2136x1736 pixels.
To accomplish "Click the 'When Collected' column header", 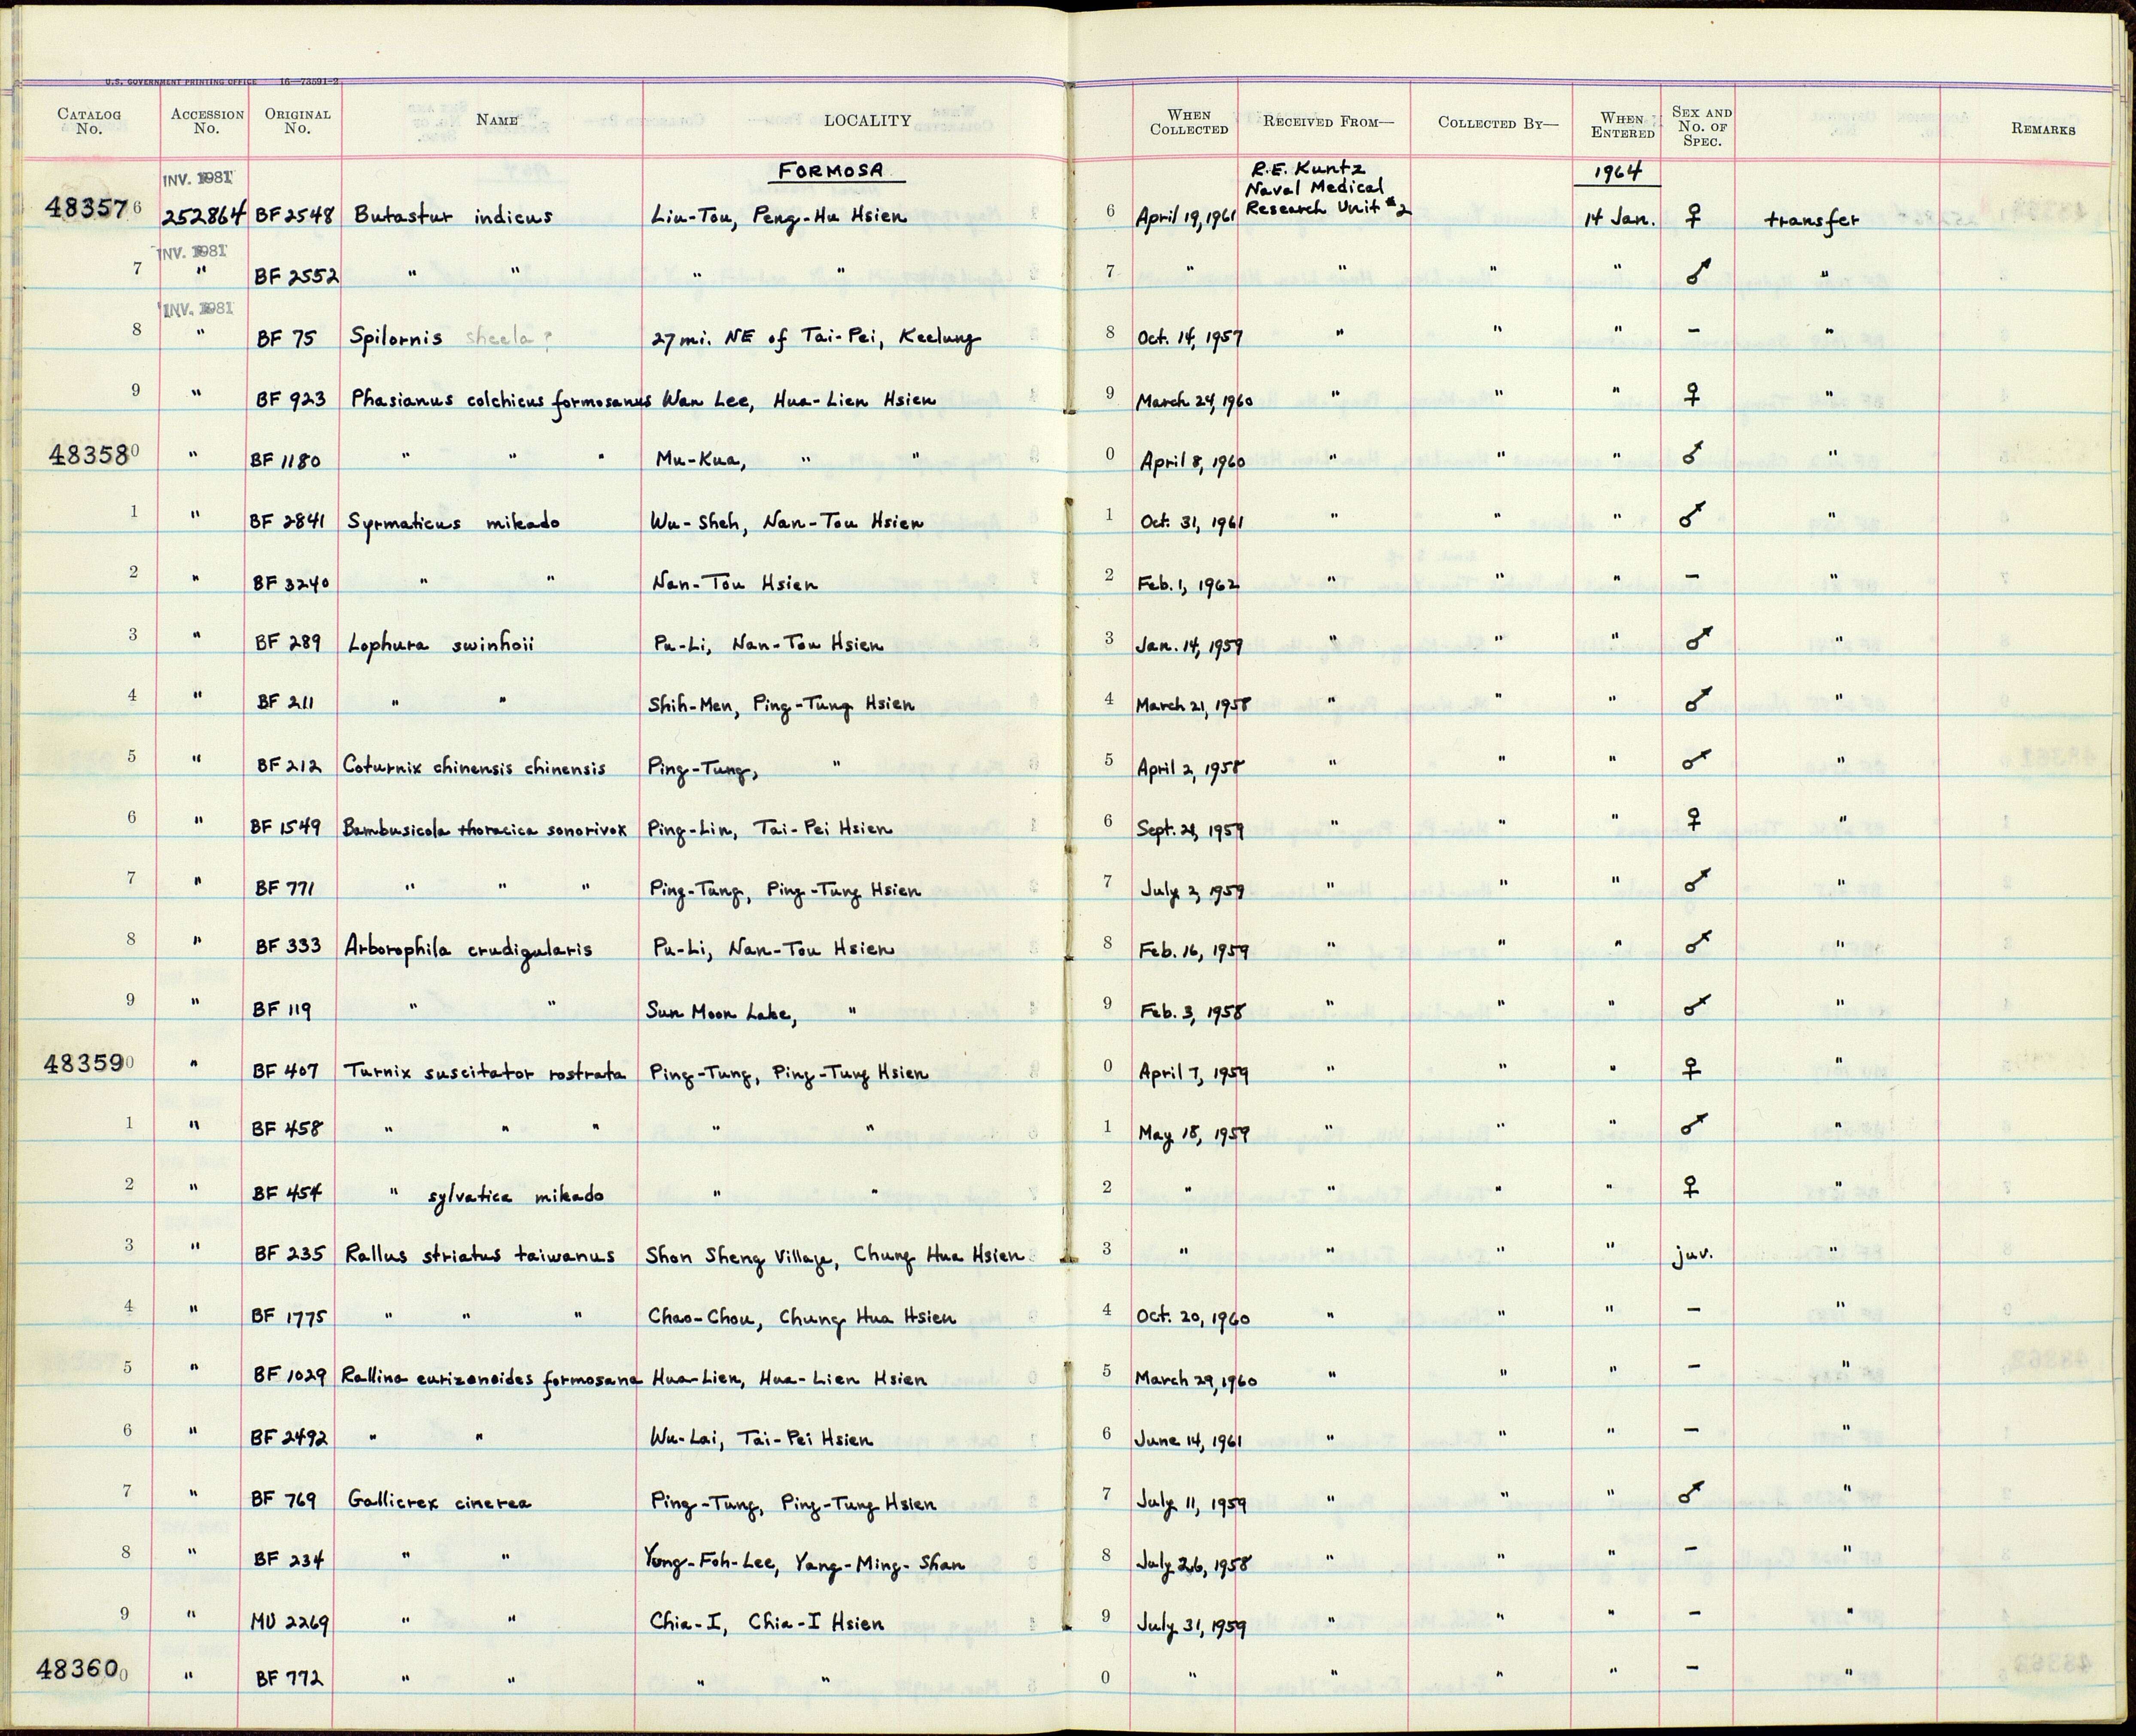I will coord(1189,122).
